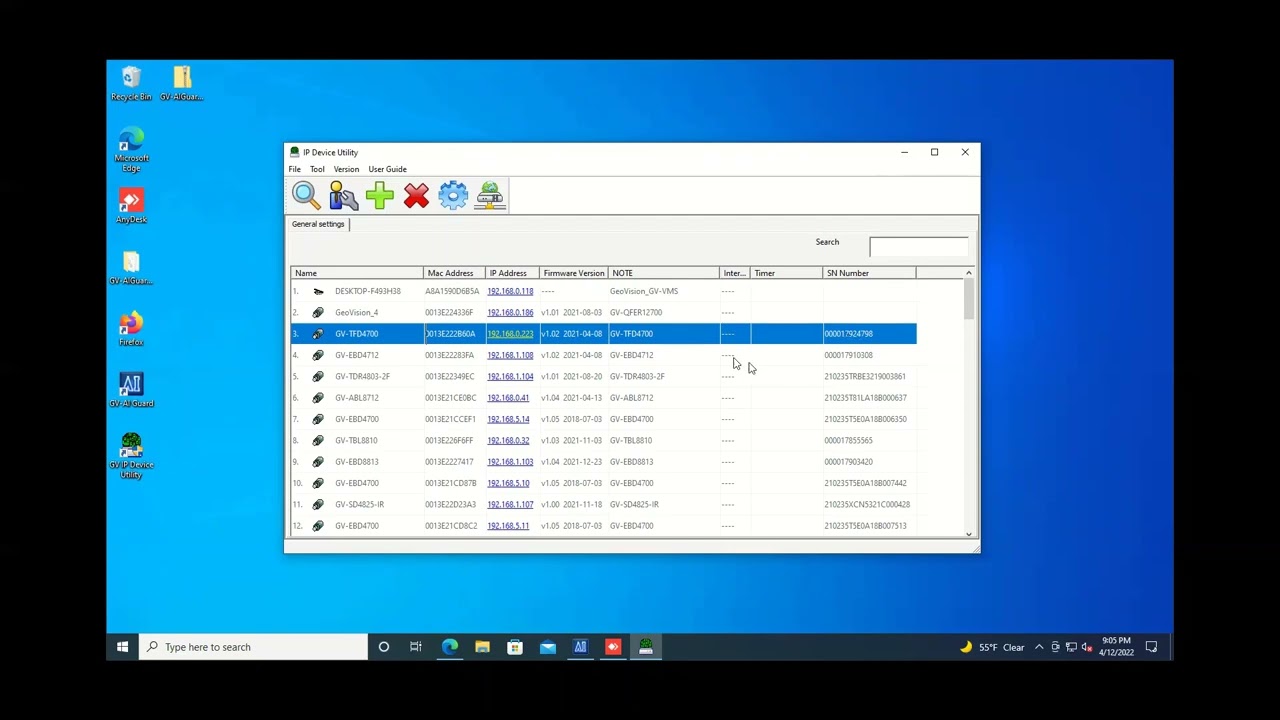Click the device list vertical scrollbar thumb

(968, 300)
